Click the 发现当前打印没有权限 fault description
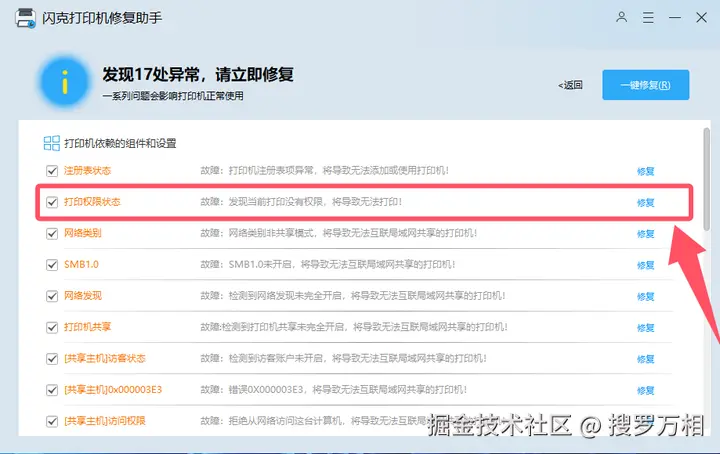This screenshot has height=454, width=720. pos(301,202)
